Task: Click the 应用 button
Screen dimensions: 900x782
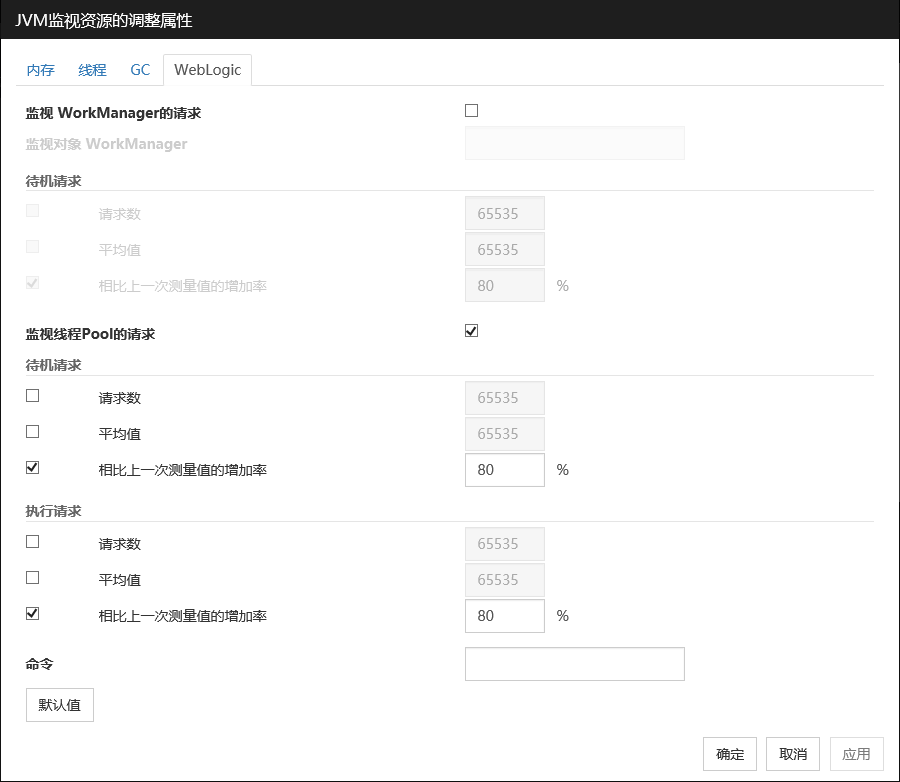Action: tap(856, 754)
